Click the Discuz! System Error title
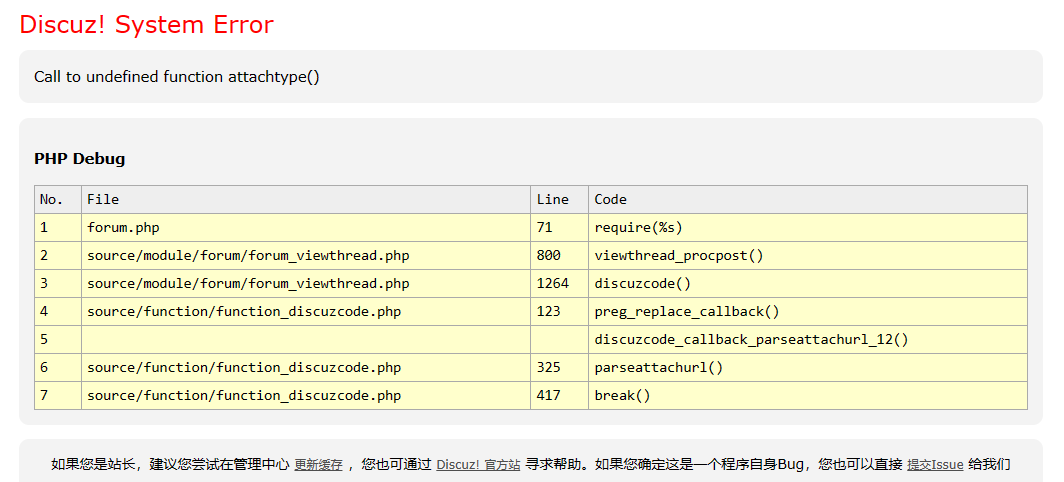Screen dimensions: 1064x482 [146, 25]
